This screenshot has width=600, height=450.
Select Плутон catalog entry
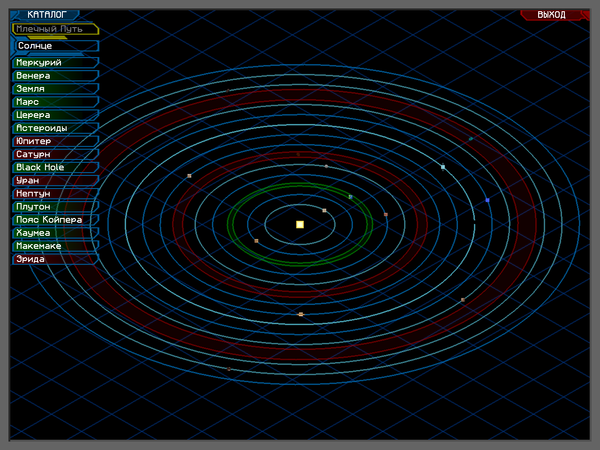click(x=55, y=206)
